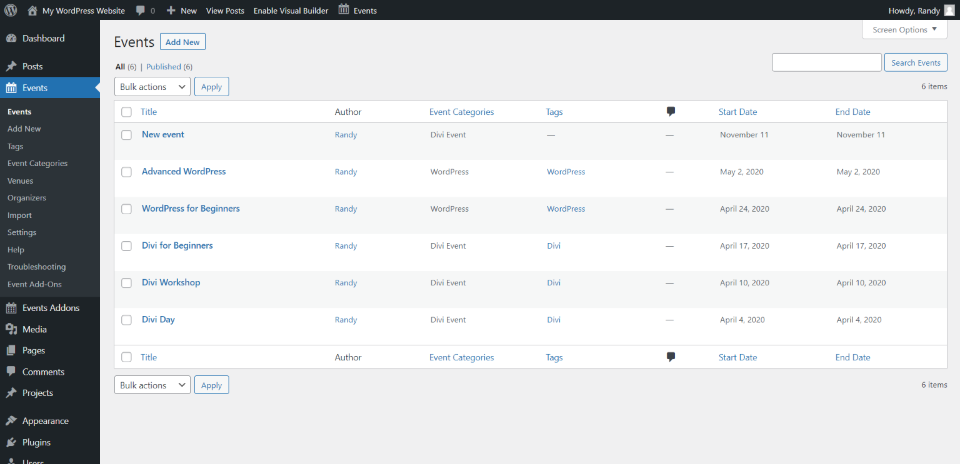Click the comments column icon in table footer
This screenshot has height=464, width=960.
671,357
